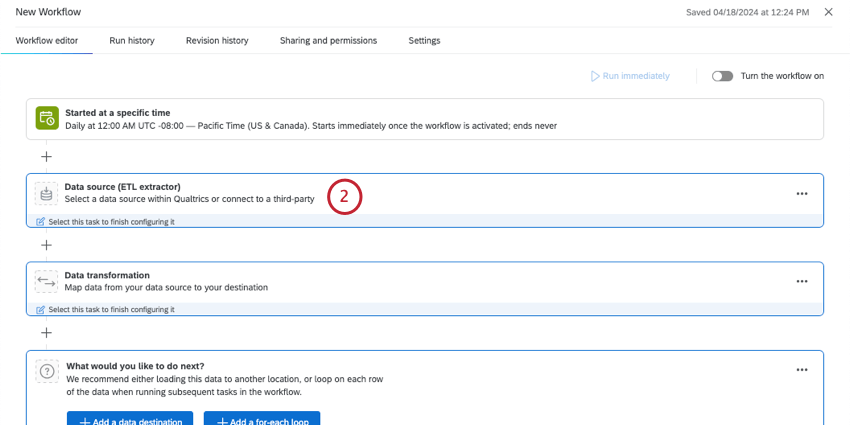Click the Data transformation arrows icon

coord(47,282)
